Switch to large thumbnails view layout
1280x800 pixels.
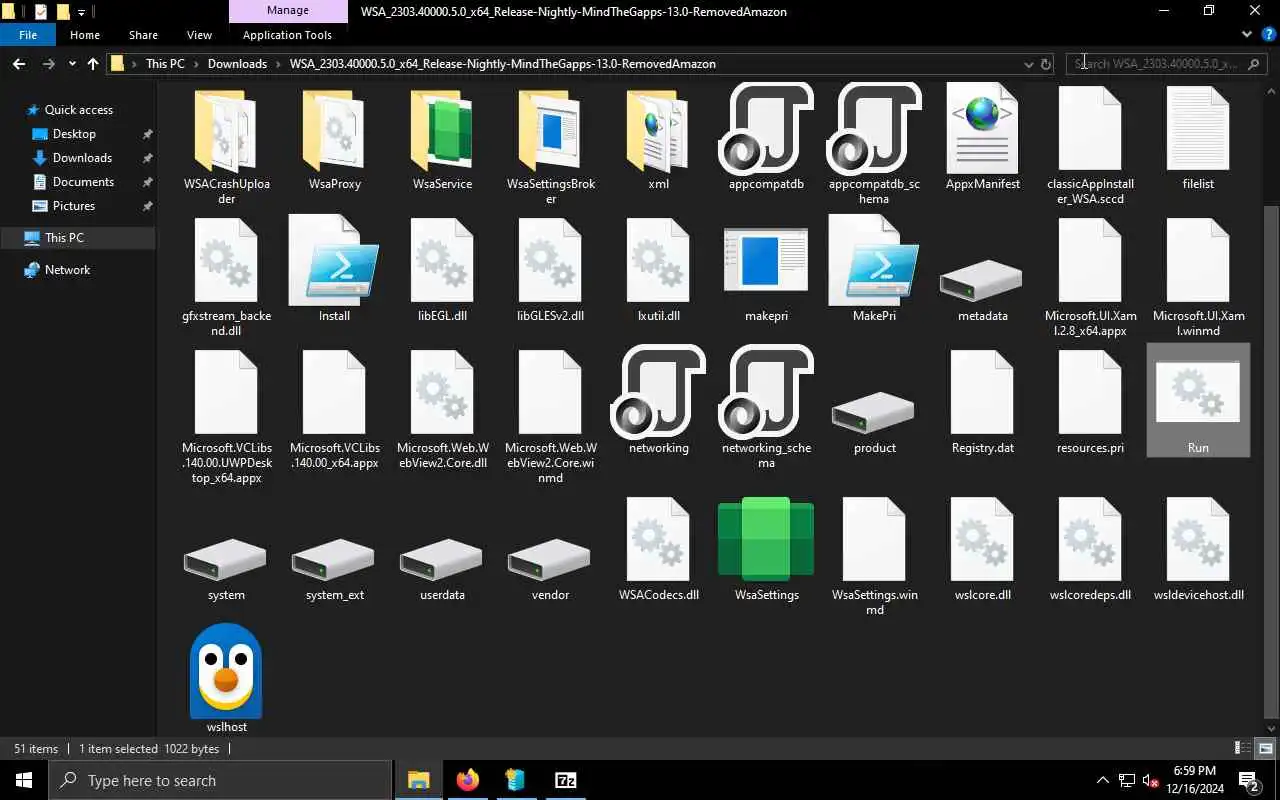click(x=1265, y=749)
